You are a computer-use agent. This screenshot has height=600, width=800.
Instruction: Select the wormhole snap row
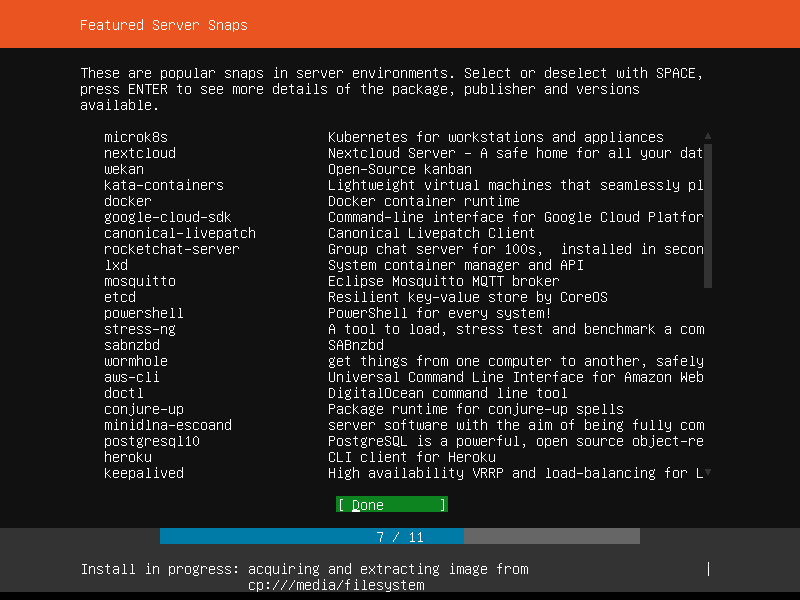pyautogui.click(x=391, y=361)
